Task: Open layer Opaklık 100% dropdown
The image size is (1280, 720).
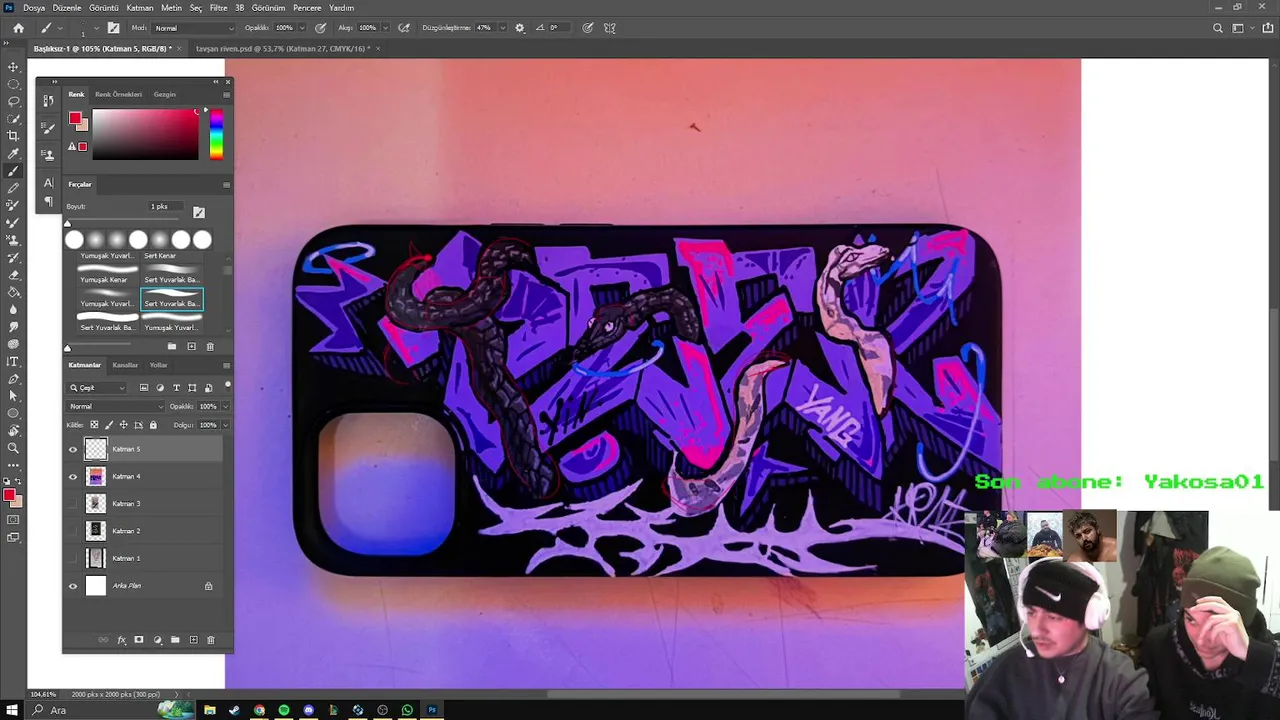Action: tap(224, 407)
